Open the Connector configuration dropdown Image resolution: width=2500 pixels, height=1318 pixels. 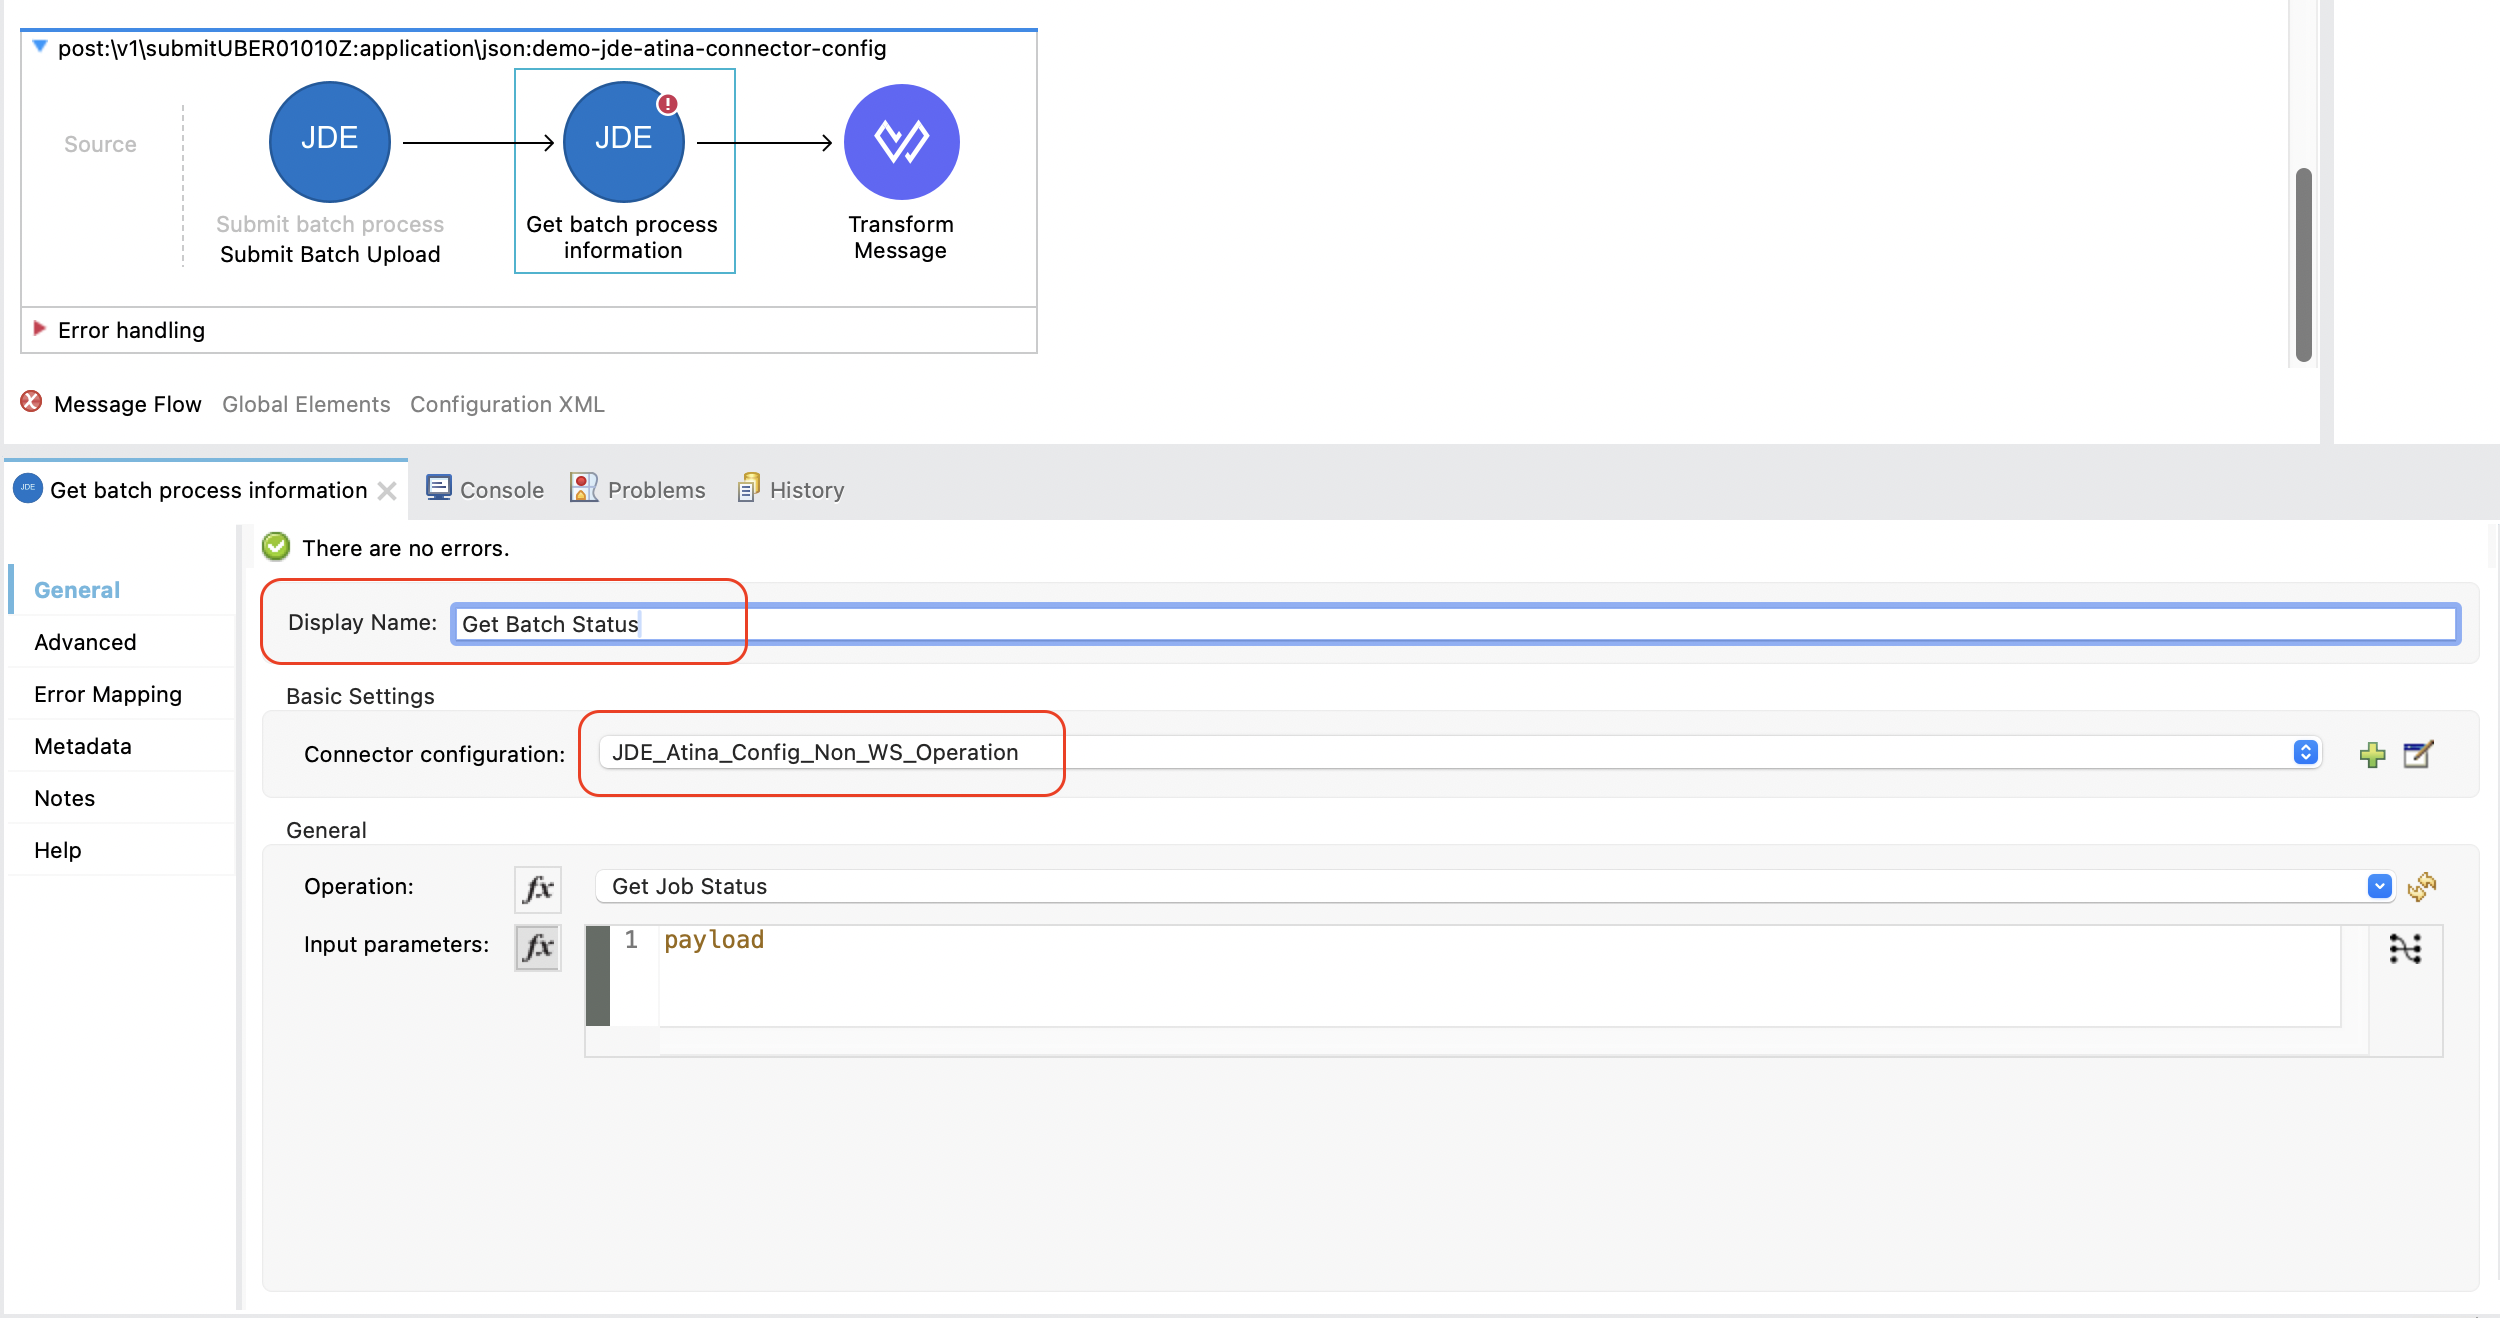[x=2305, y=753]
